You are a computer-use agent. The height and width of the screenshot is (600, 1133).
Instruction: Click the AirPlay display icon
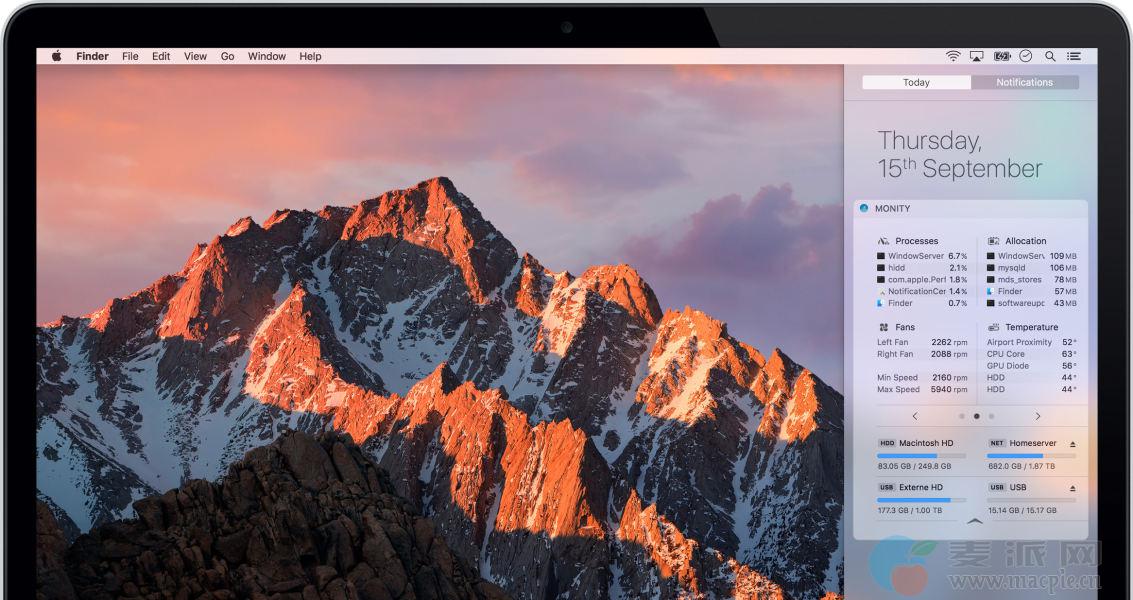point(977,56)
